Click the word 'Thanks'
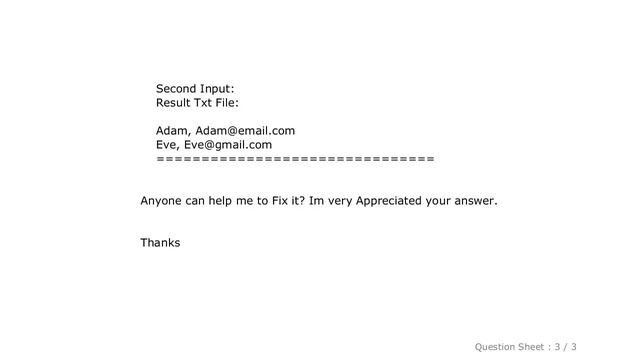This screenshot has height=360, width=640. point(160,243)
